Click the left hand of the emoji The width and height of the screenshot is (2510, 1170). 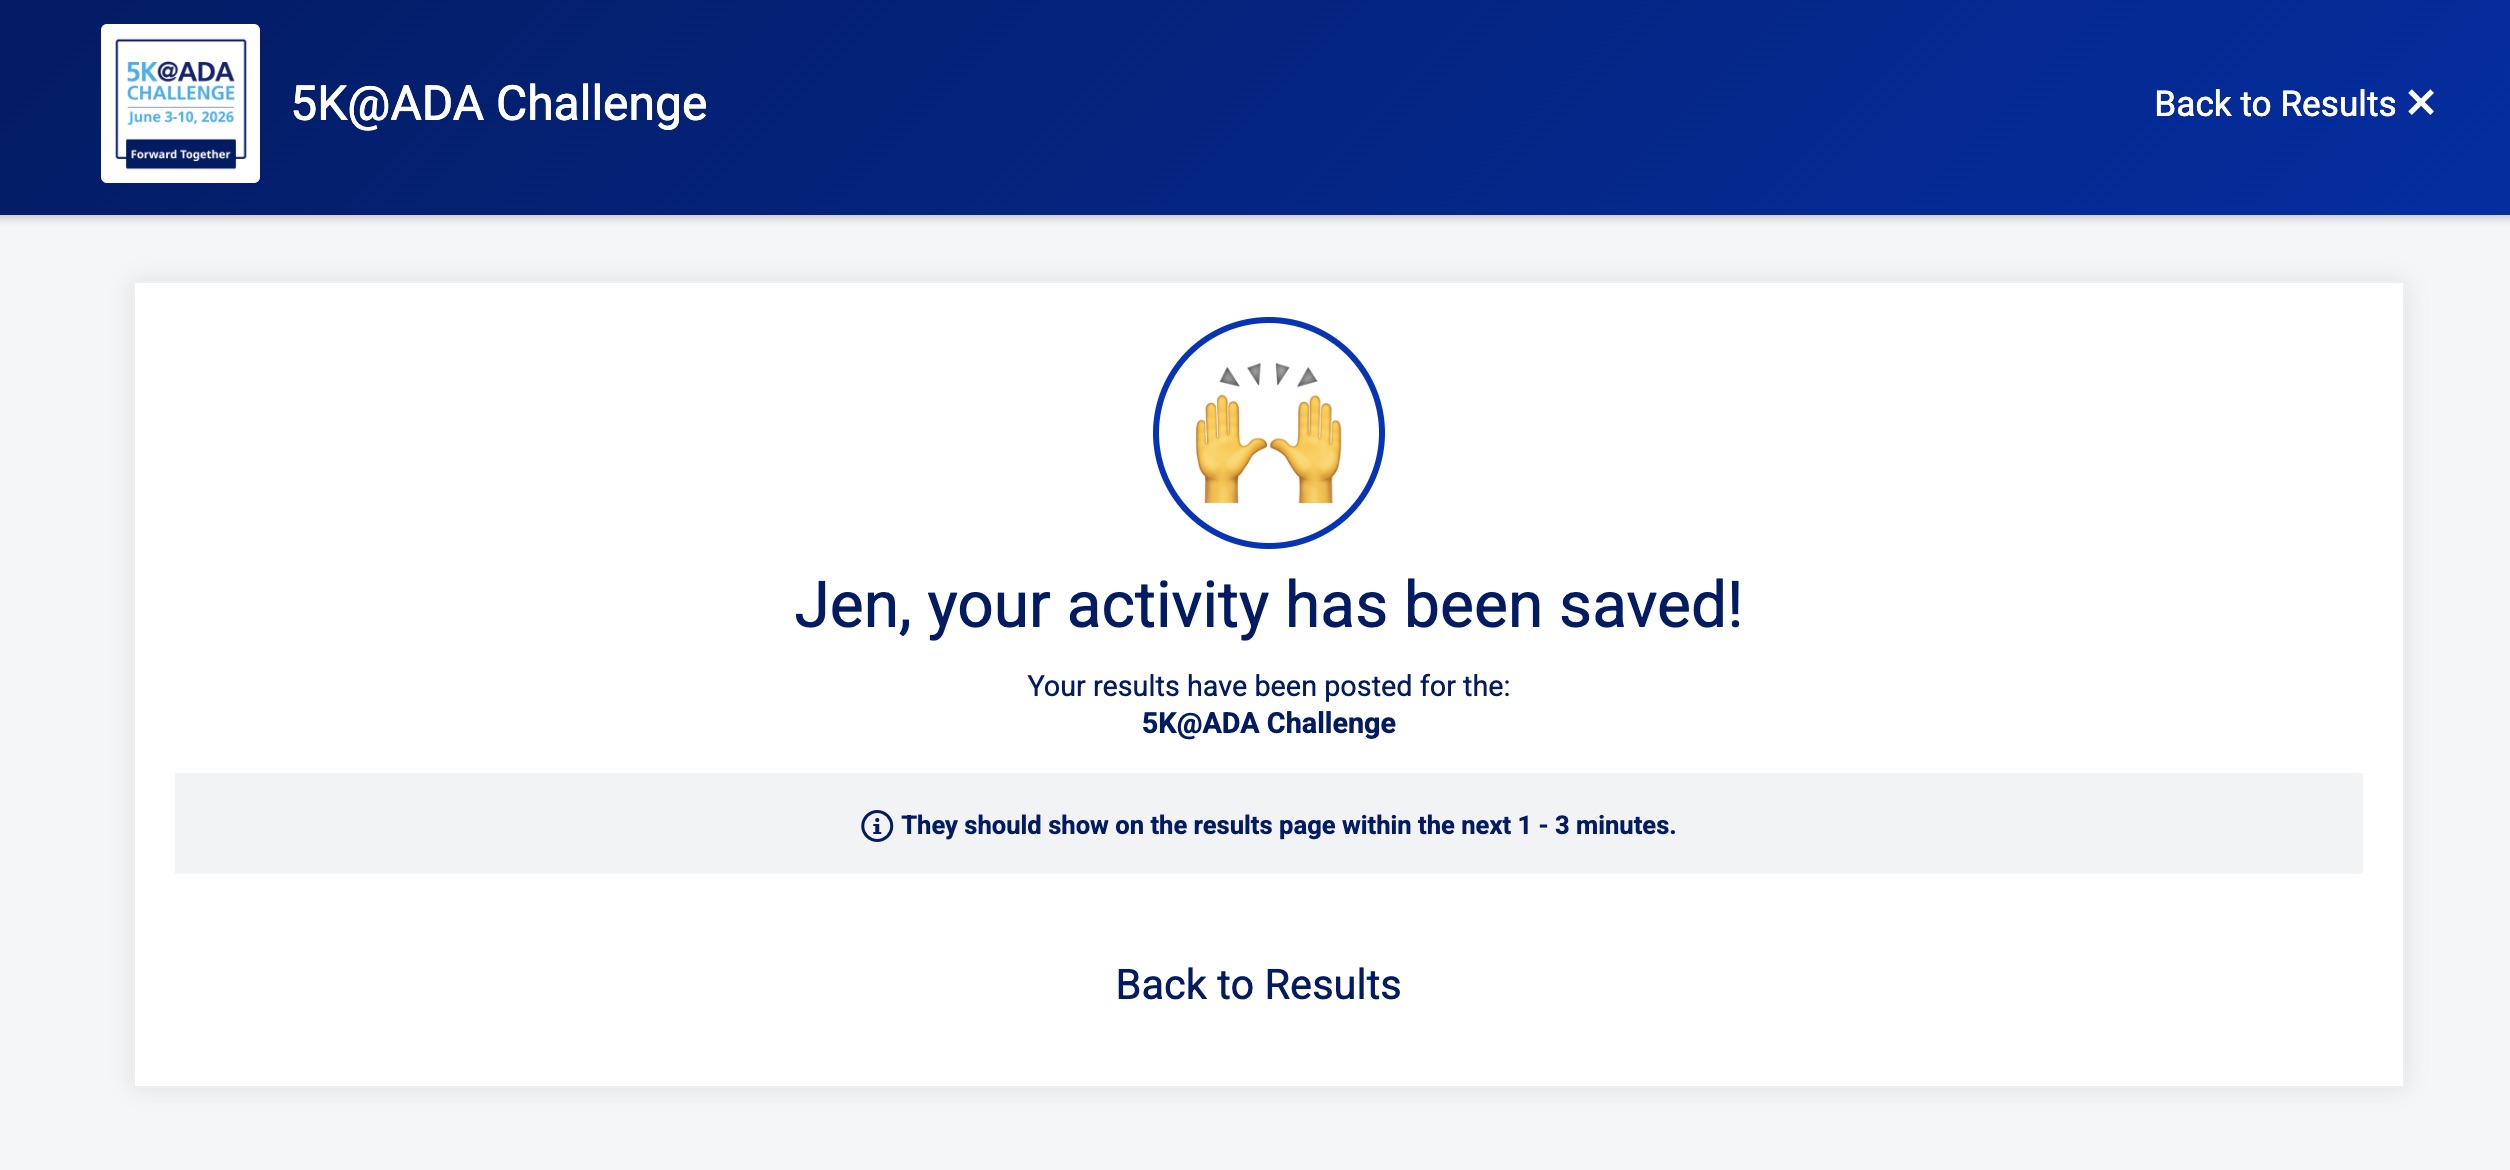(1224, 450)
